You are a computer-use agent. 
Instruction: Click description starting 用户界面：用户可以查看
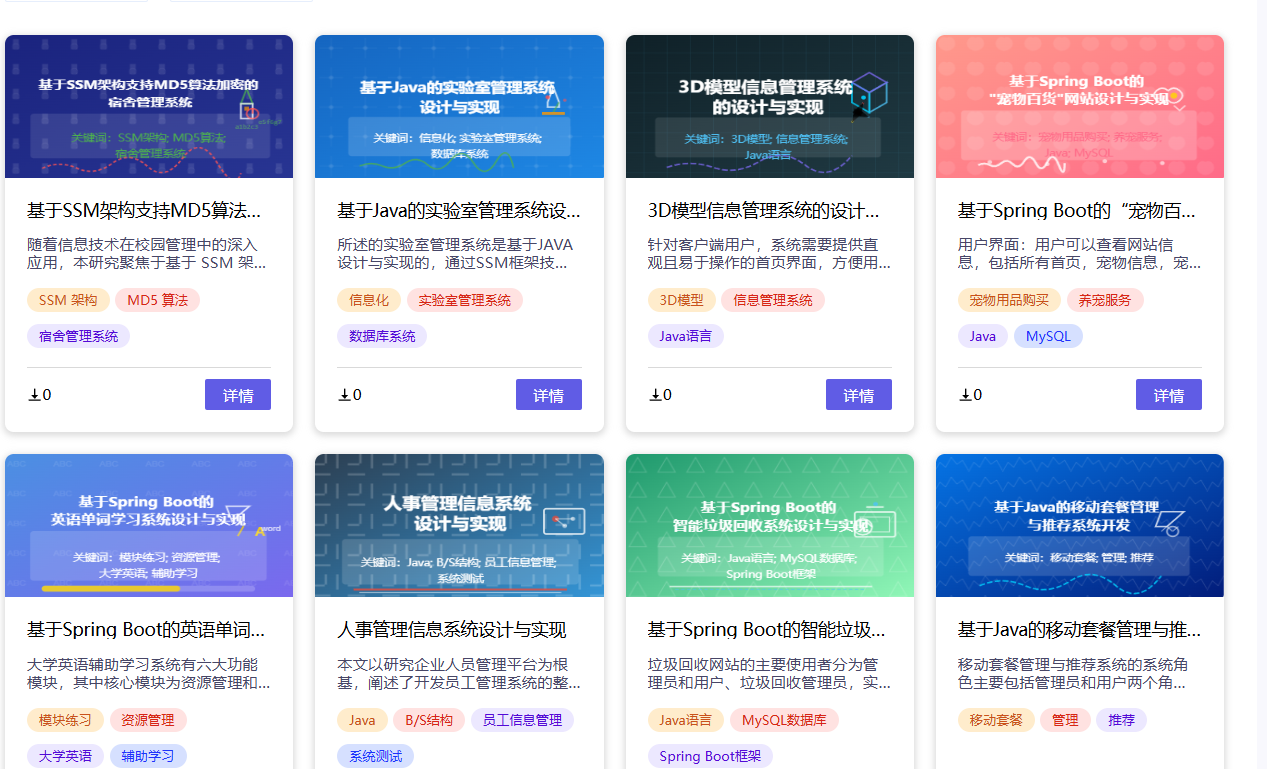[x=1080, y=254]
